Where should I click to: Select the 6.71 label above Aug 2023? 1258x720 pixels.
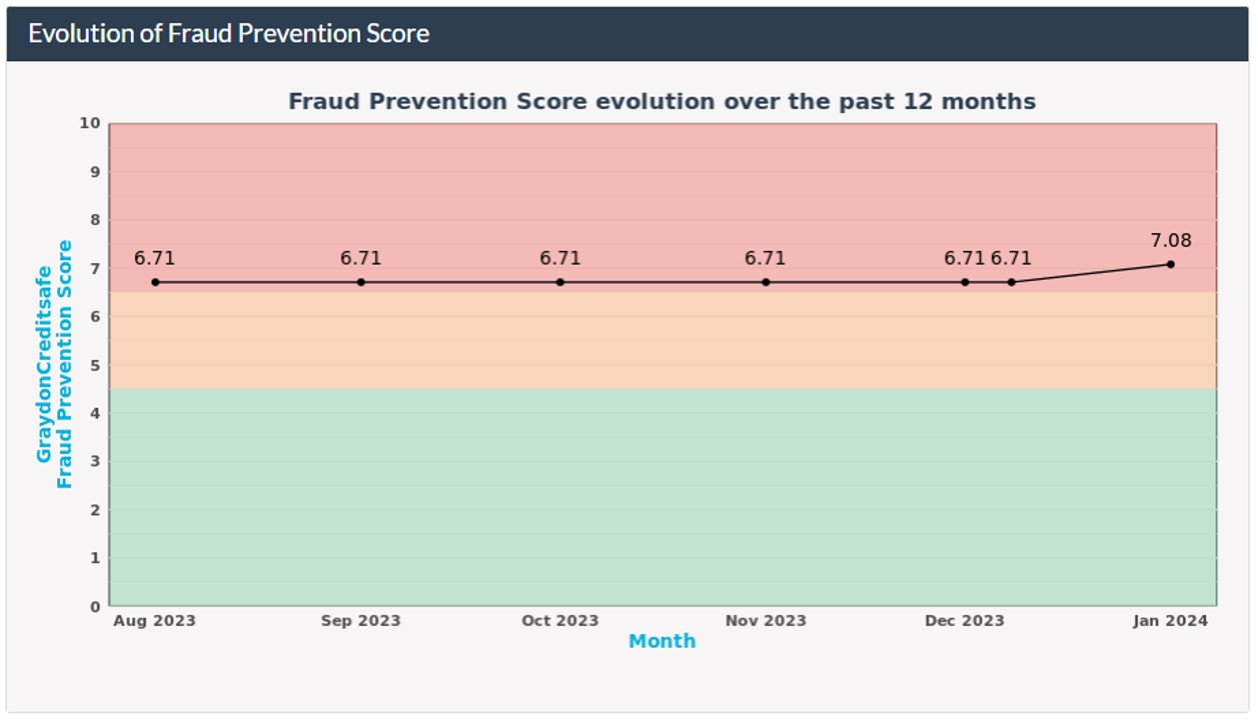coord(153,258)
